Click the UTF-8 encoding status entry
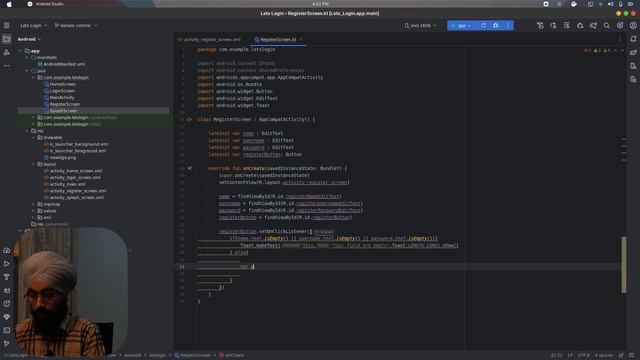 (584, 356)
